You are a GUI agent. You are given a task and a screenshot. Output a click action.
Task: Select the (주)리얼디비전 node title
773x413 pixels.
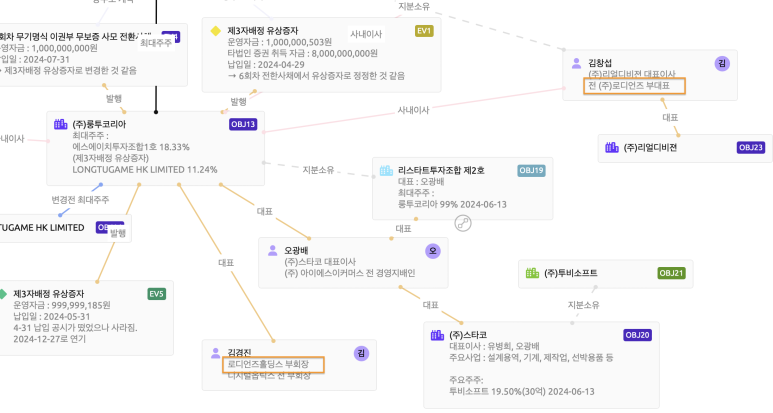(x=650, y=147)
